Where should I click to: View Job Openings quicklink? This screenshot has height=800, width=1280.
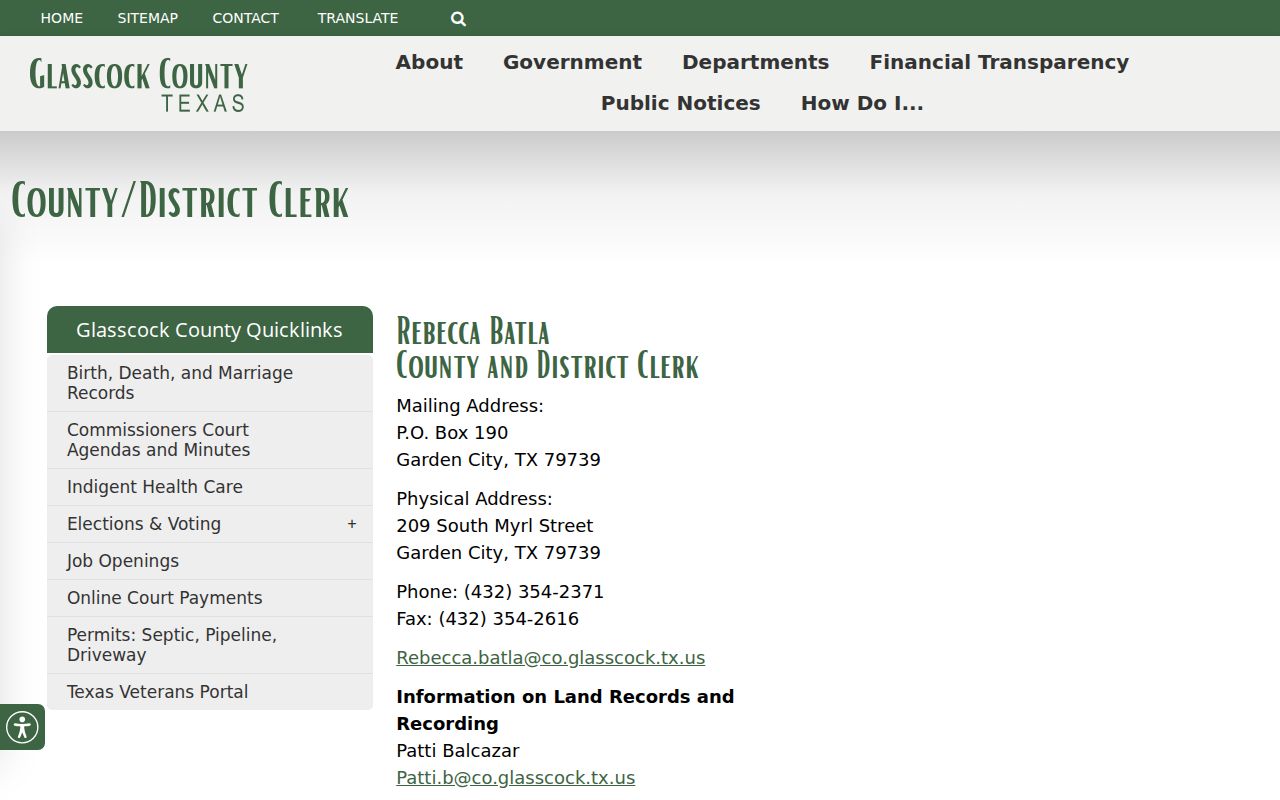(210, 561)
